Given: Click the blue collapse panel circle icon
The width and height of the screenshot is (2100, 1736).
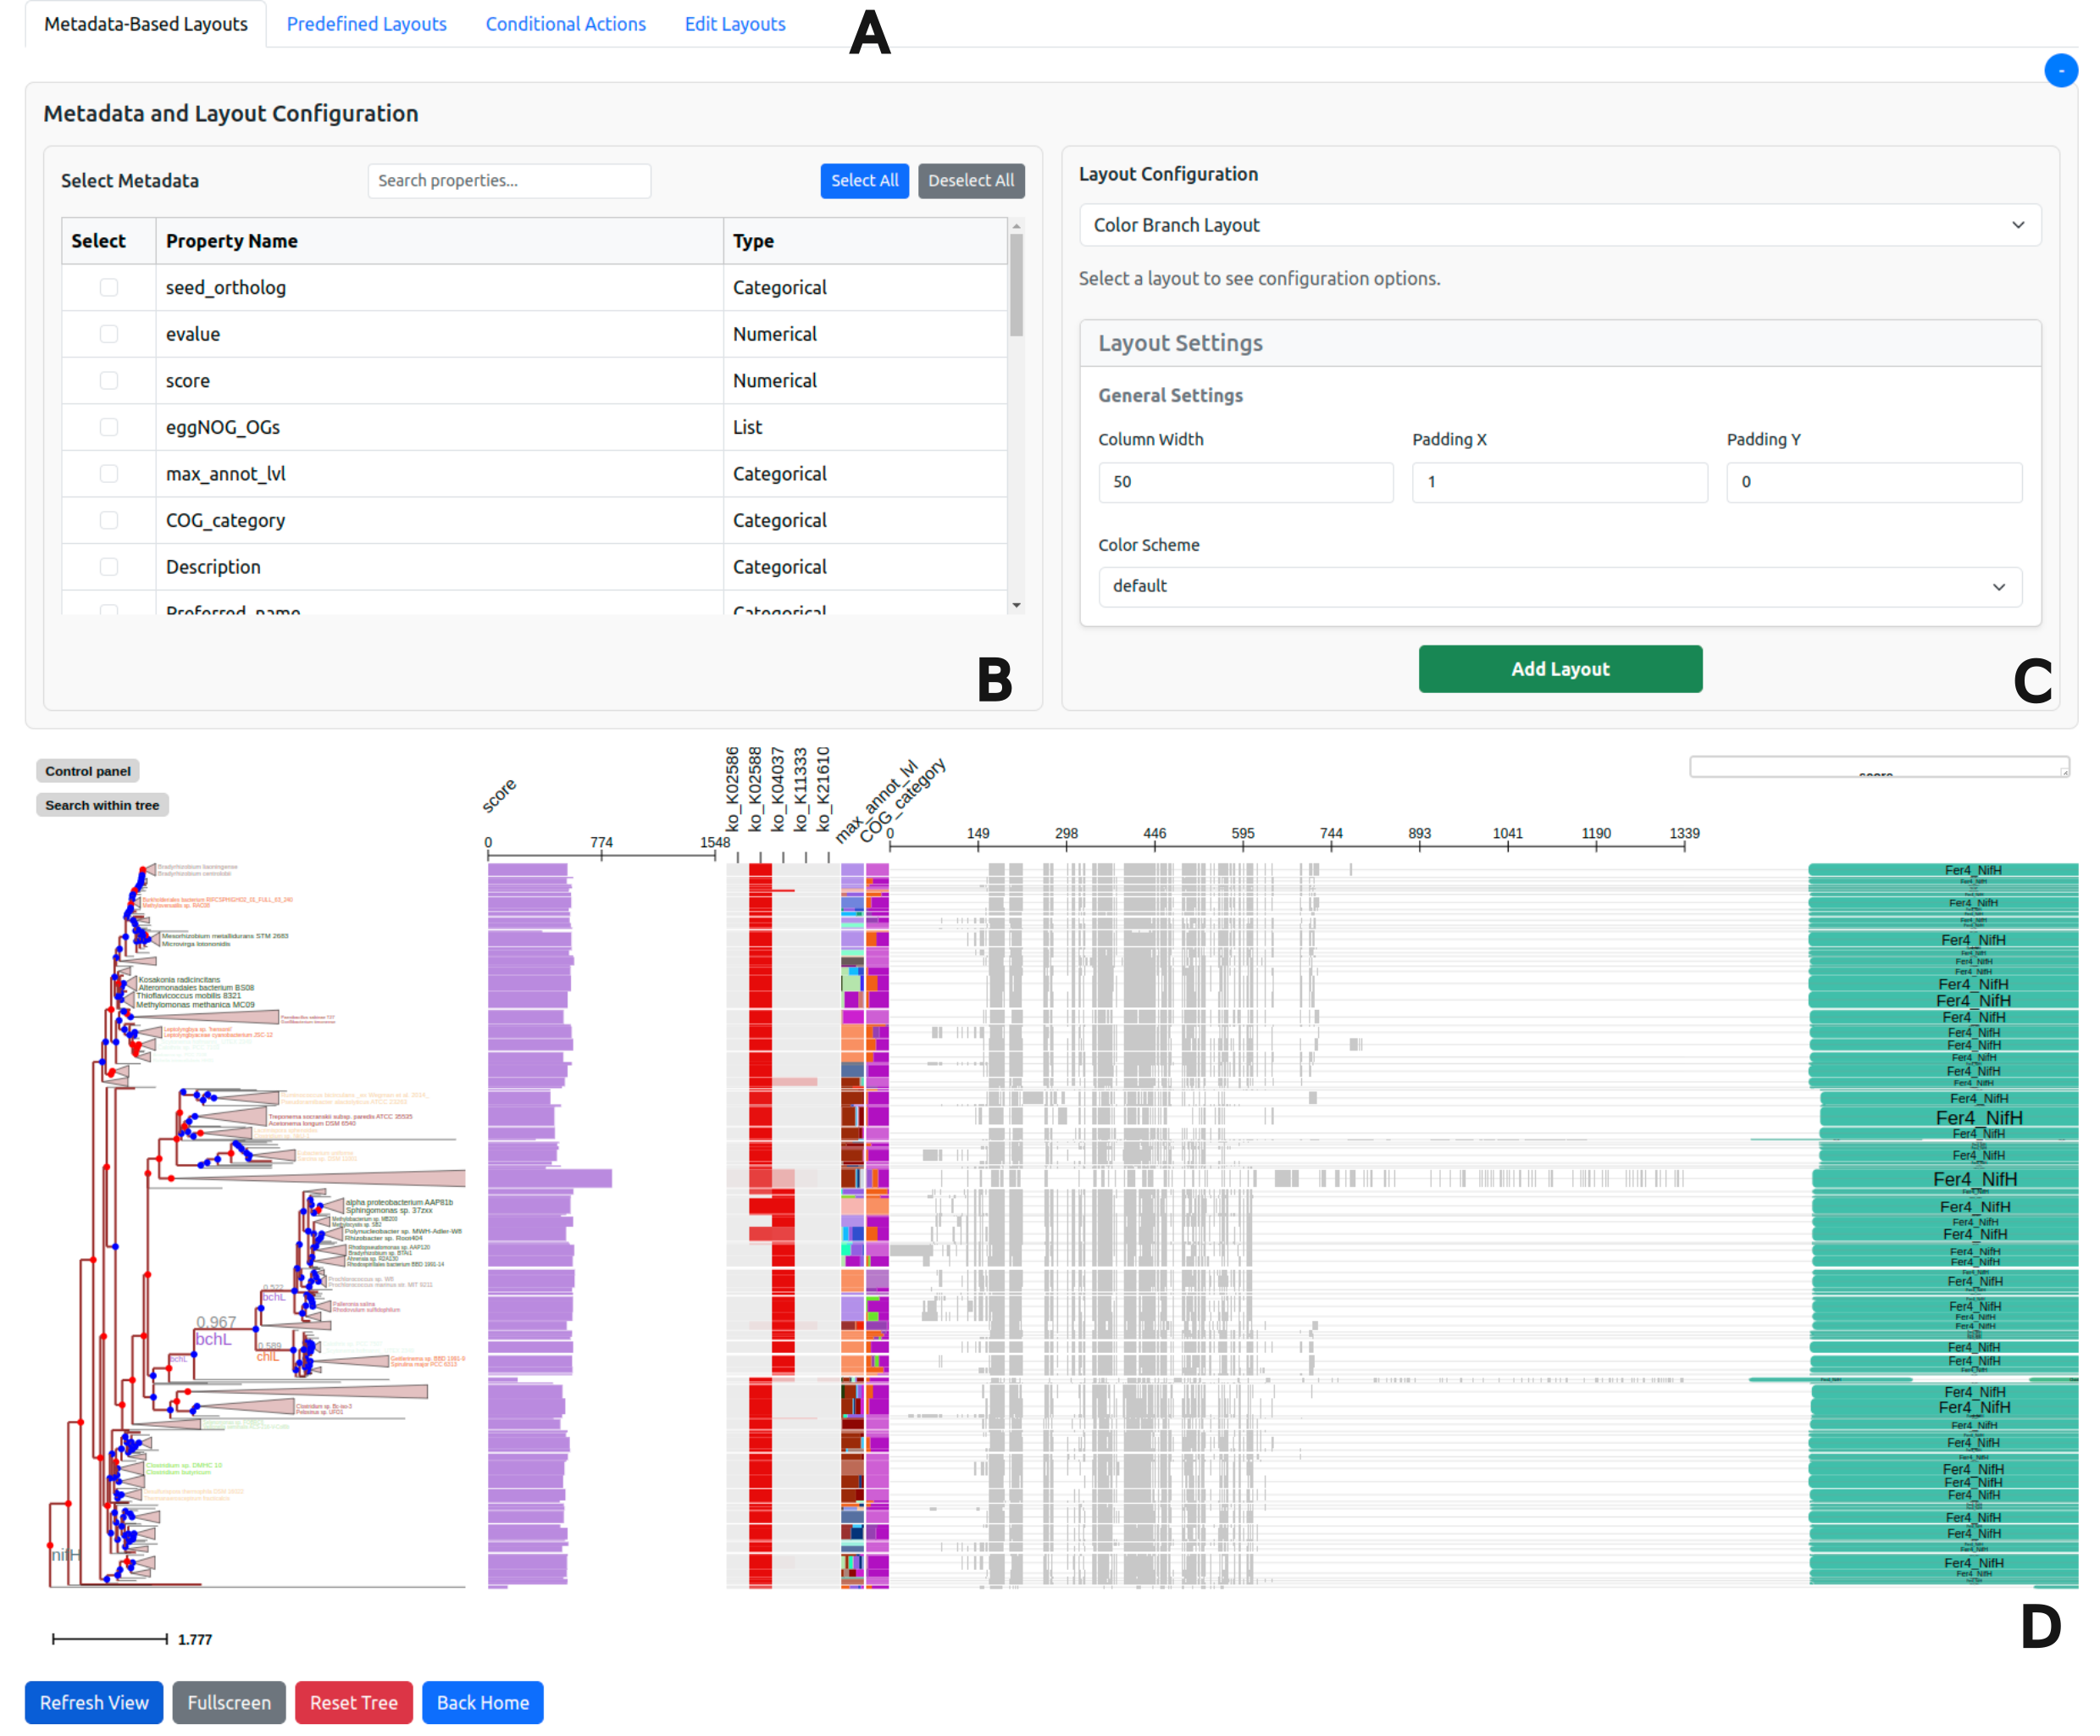Looking at the screenshot, I should (2060, 71).
